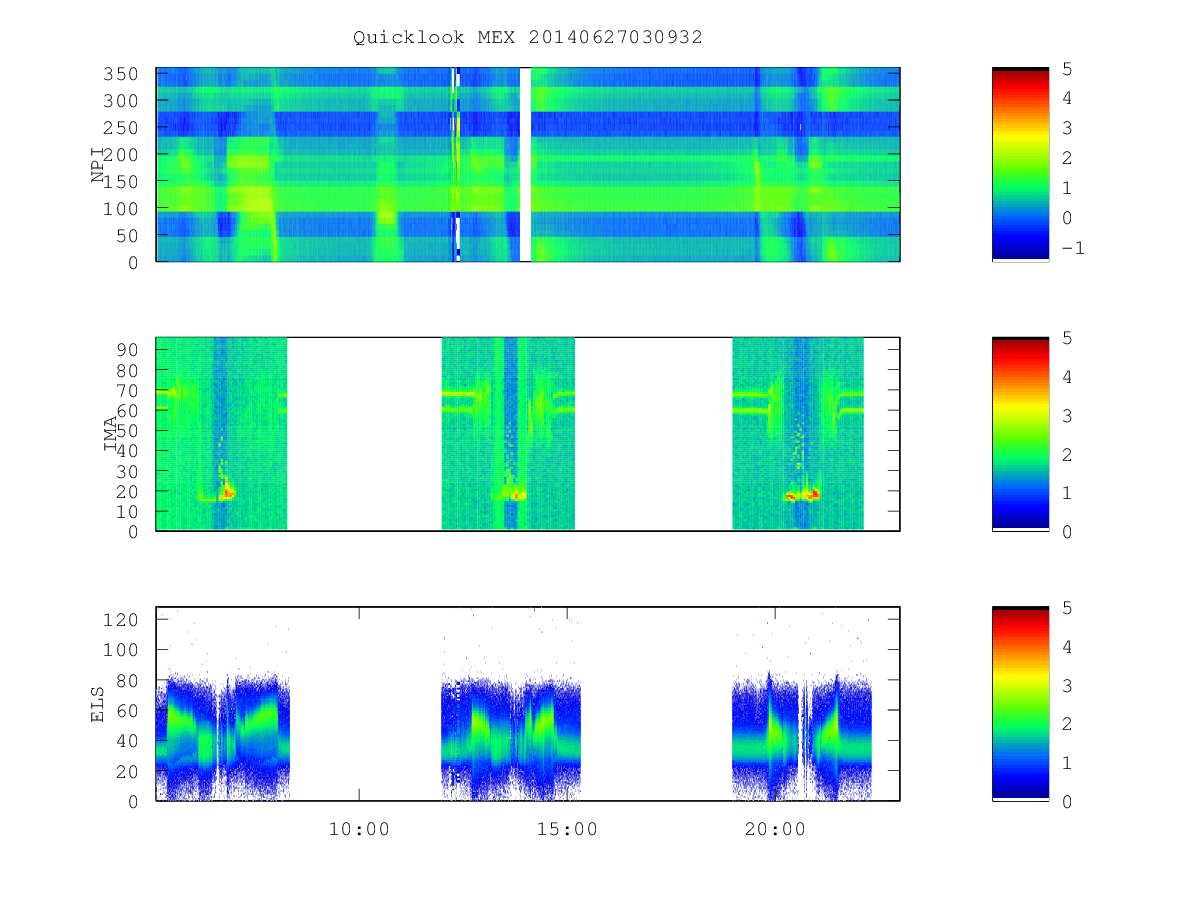Click the last IMA data segment

pyautogui.click(x=798, y=434)
